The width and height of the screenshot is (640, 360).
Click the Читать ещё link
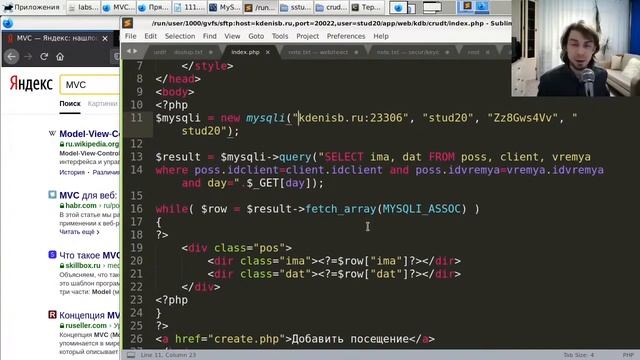pos(79,232)
